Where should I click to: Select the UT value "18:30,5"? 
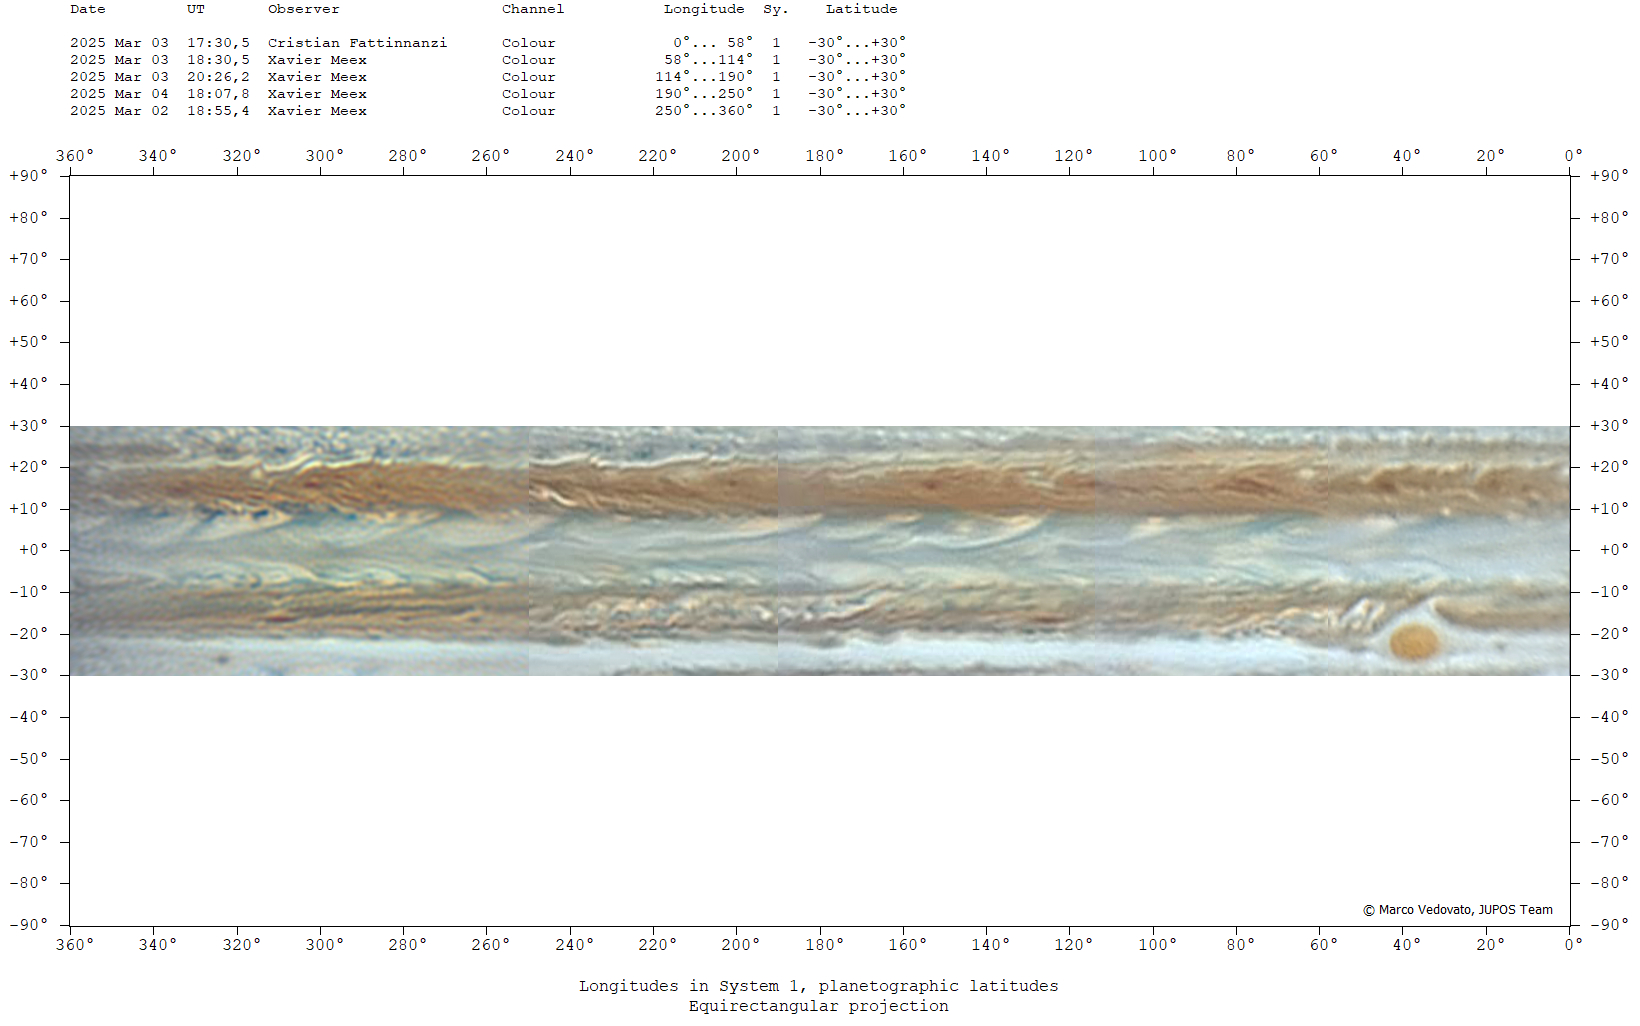pos(218,60)
